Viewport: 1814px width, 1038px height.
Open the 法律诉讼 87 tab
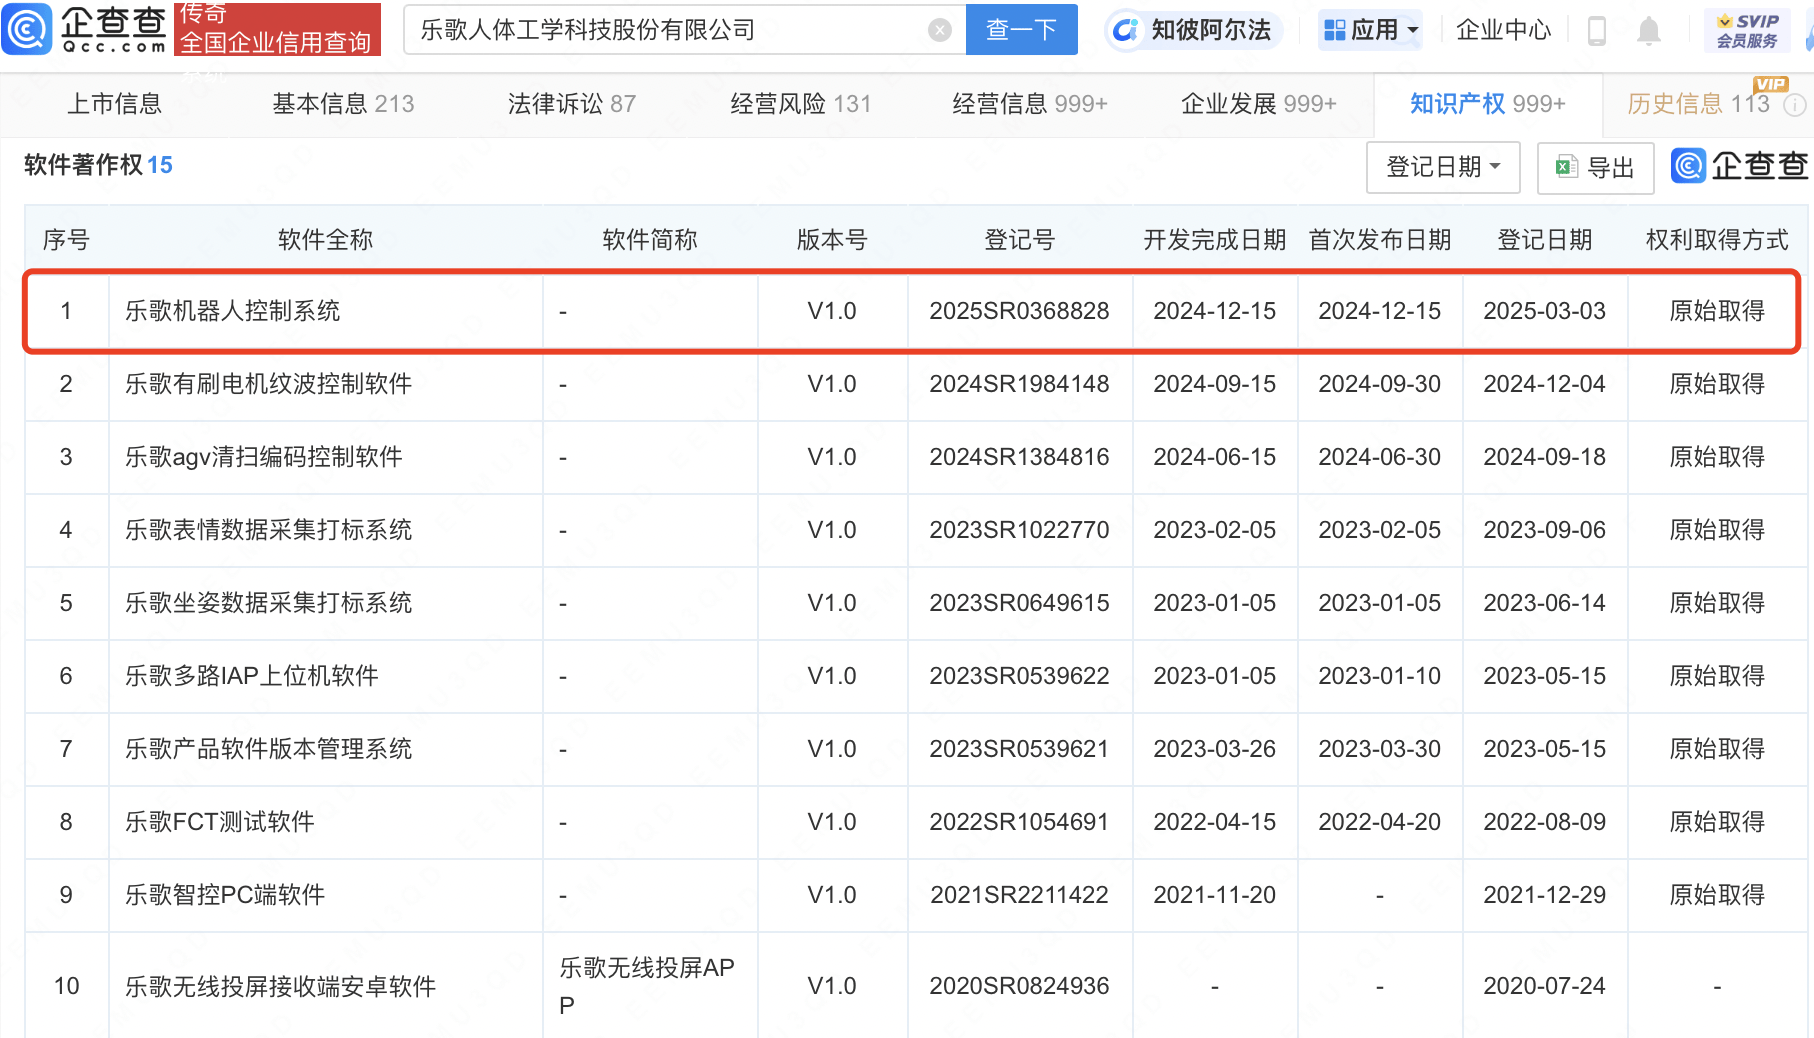pyautogui.click(x=571, y=104)
